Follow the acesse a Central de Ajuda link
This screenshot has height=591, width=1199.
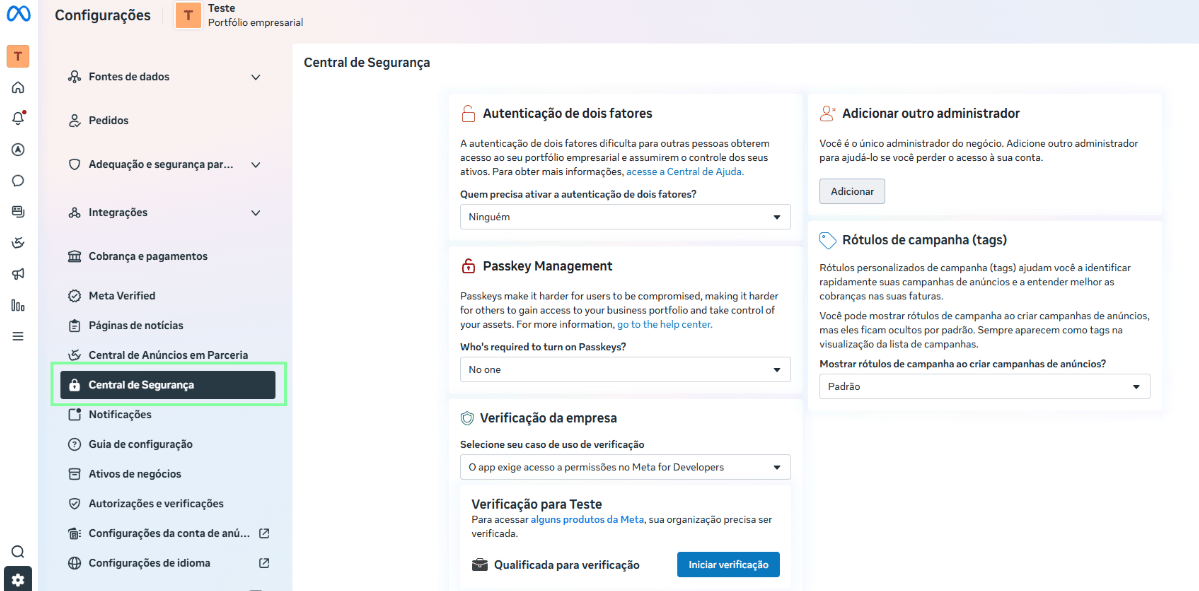coord(685,172)
